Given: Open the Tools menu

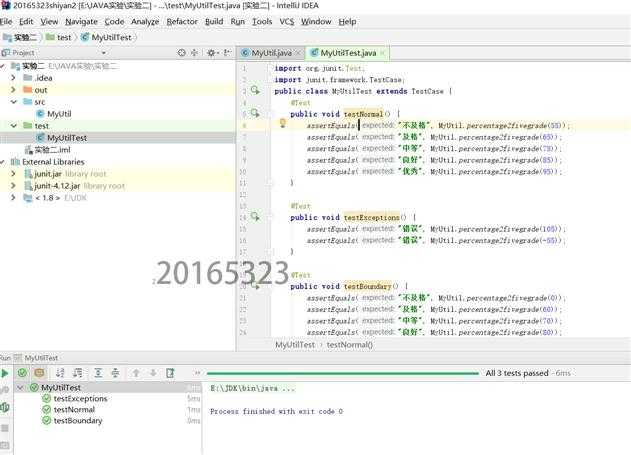Looking at the screenshot, I should pyautogui.click(x=262, y=21).
